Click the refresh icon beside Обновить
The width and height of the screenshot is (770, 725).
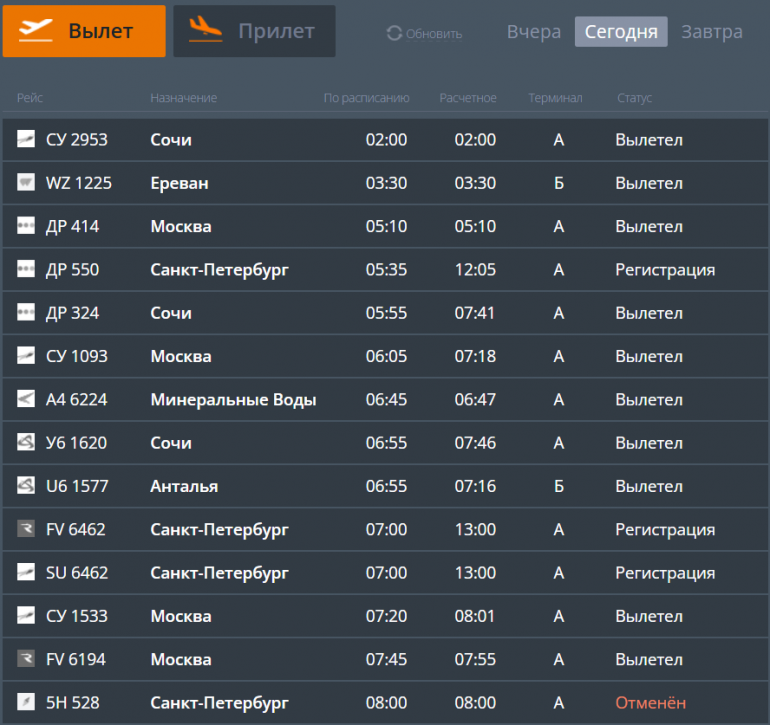click(x=394, y=33)
